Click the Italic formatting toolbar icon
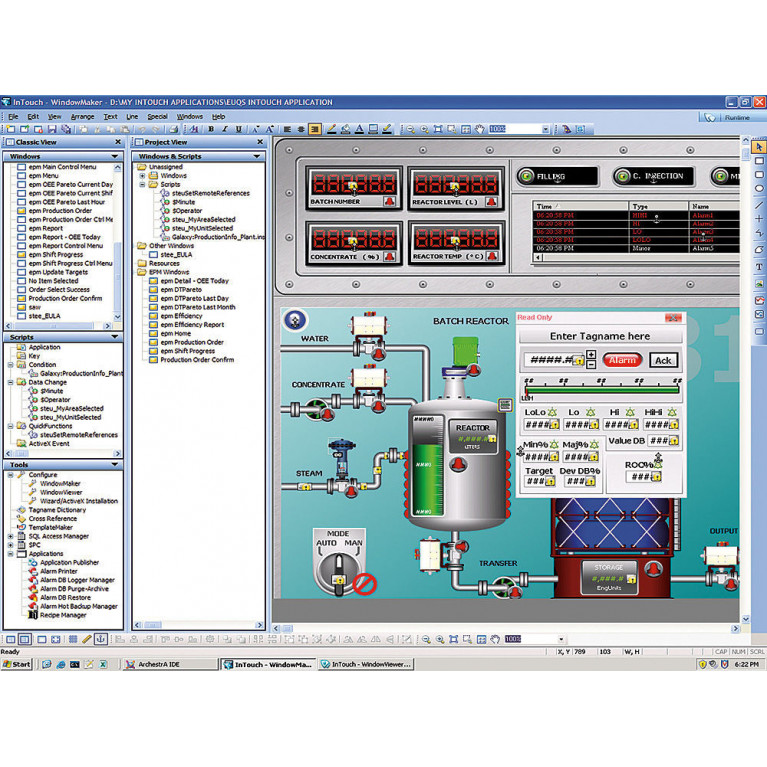Screen dimensions: 767x767 (224, 129)
